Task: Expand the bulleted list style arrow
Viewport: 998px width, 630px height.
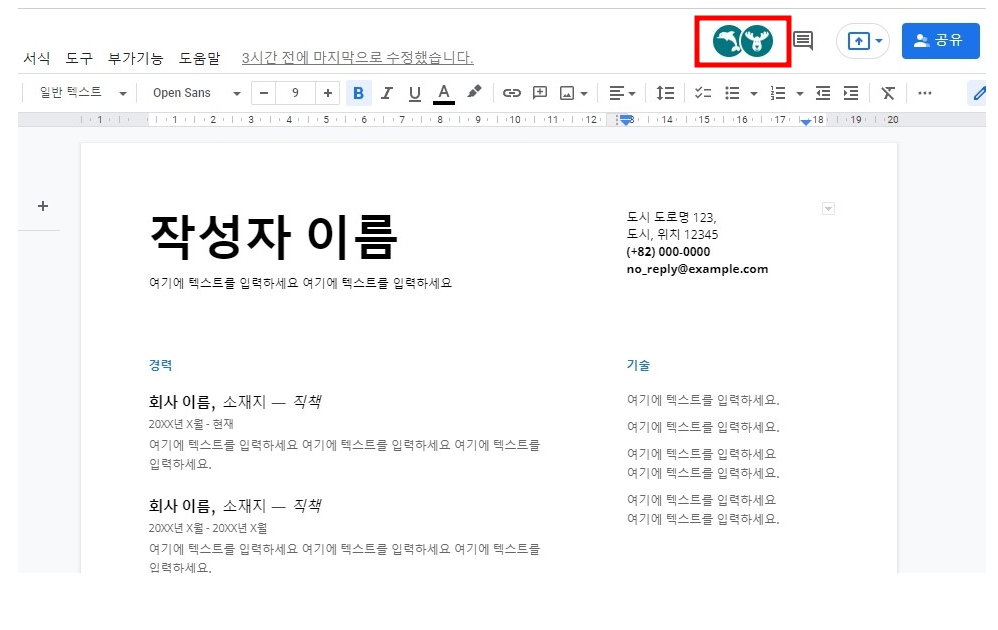Action: [x=754, y=94]
